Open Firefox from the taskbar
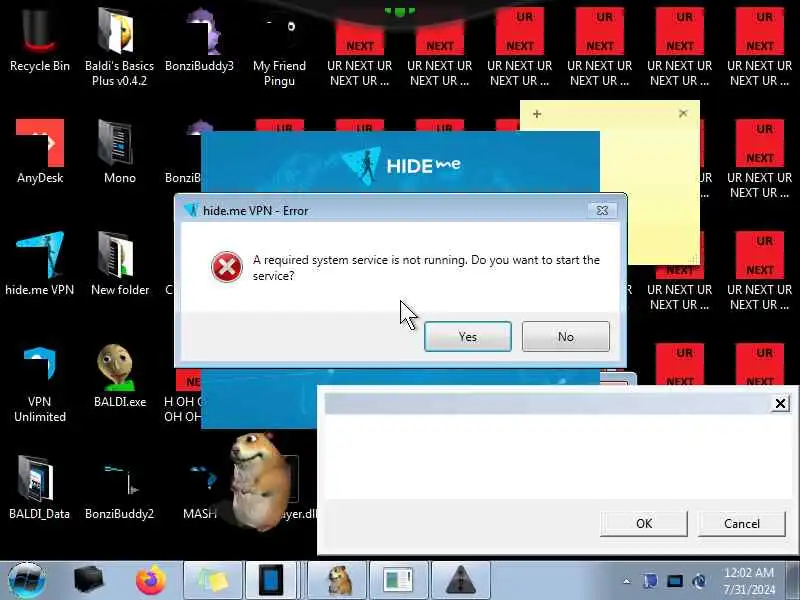 click(151, 580)
